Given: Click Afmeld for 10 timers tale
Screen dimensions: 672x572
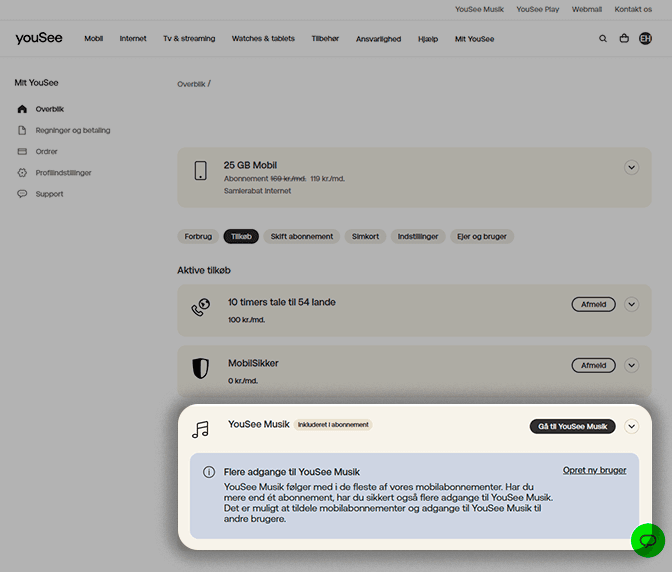Looking at the screenshot, I should point(593,305).
